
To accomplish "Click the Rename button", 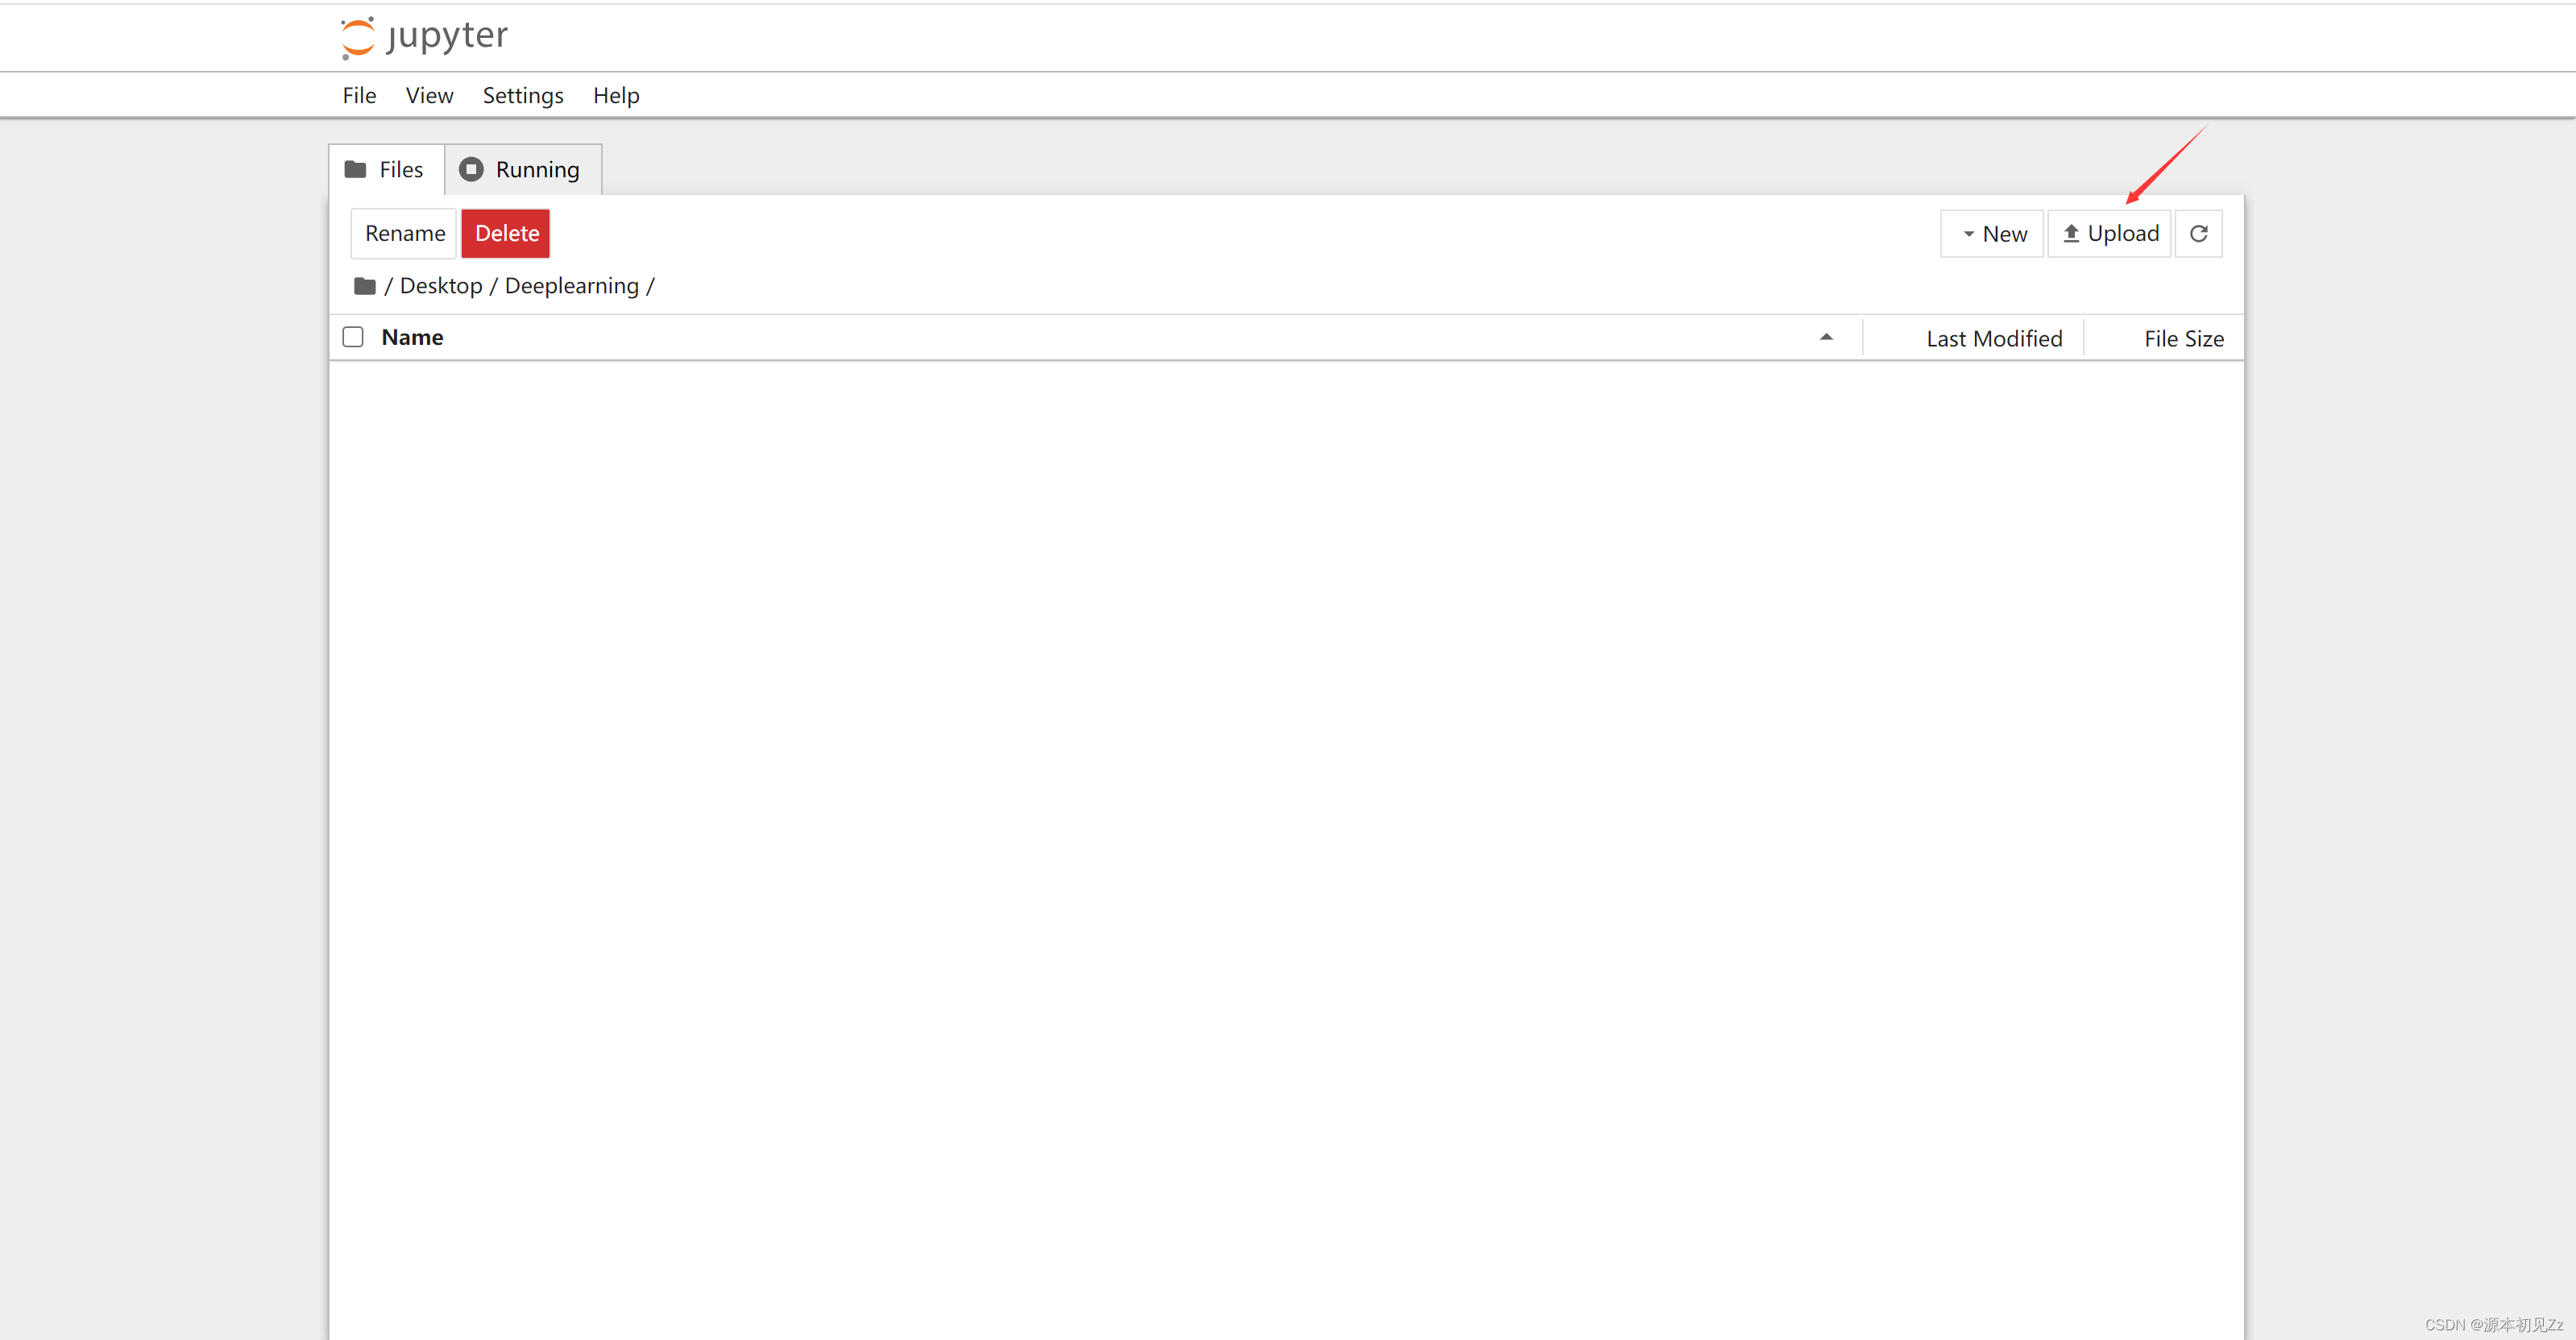I will point(404,234).
